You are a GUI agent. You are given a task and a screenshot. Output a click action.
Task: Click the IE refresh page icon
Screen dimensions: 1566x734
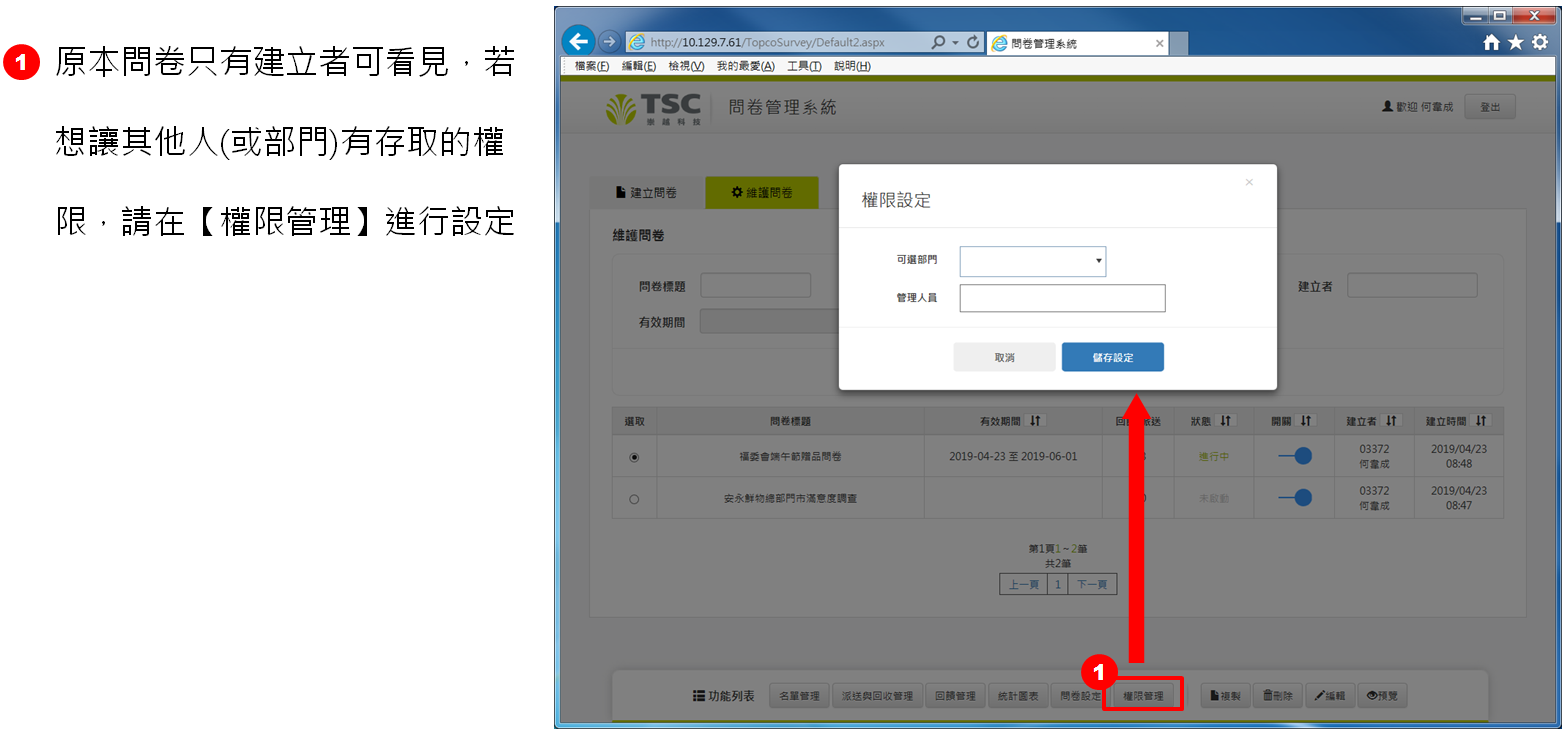click(973, 43)
